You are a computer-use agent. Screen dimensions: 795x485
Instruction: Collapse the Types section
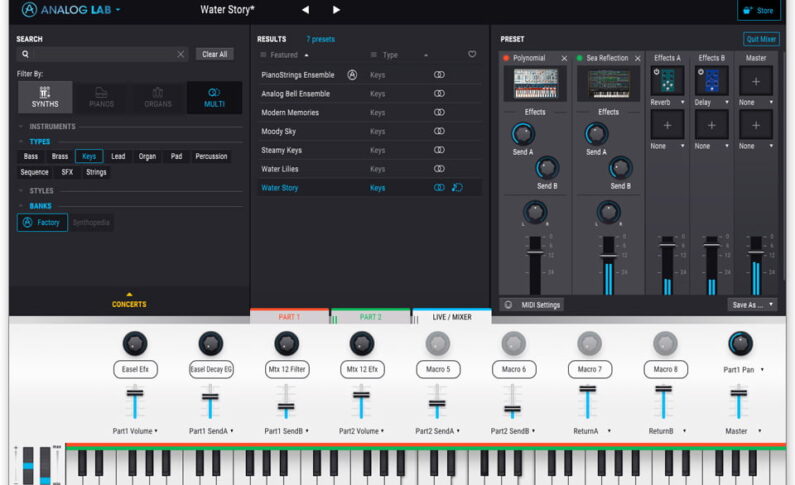[21, 141]
